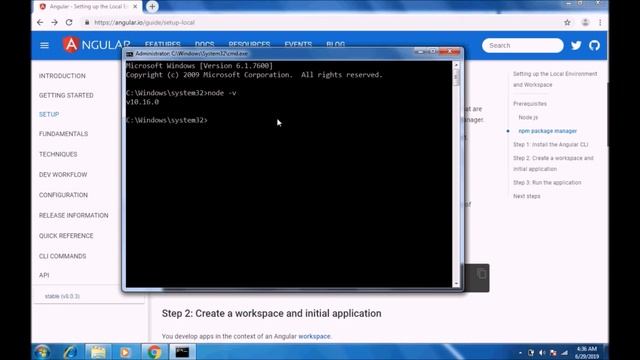The width and height of the screenshot is (640, 360).
Task: Copy code block using copy icon
Action: (x=482, y=274)
